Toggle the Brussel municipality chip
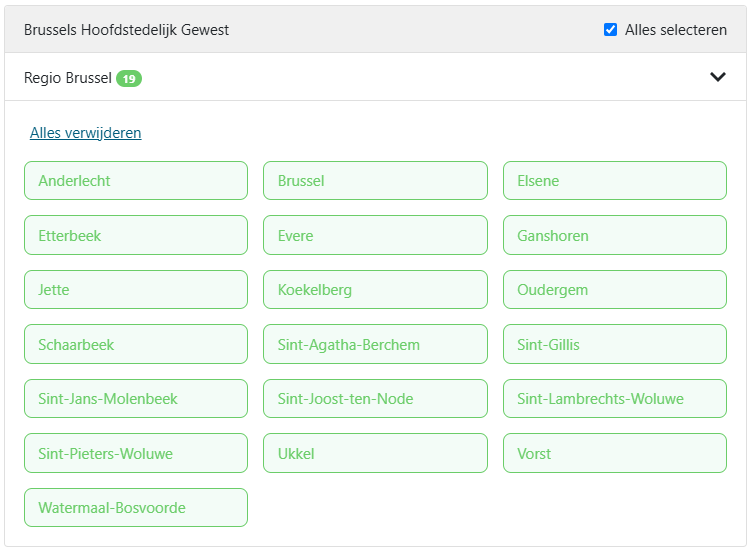This screenshot has height=558, width=756. click(375, 181)
